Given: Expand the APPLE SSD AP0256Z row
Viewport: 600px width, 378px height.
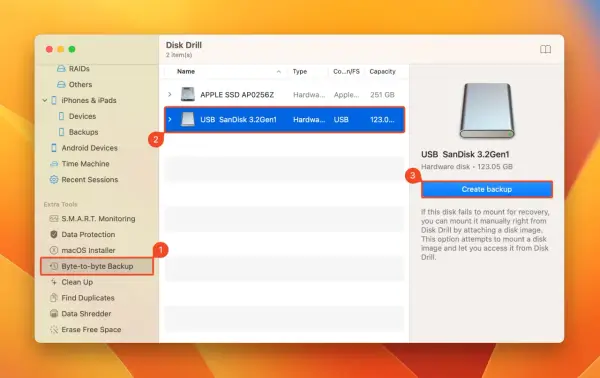Looking at the screenshot, I should [x=170, y=94].
